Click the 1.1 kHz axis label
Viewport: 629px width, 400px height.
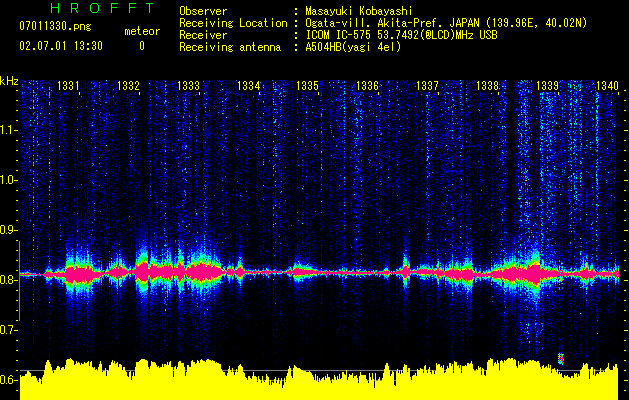tap(9, 130)
